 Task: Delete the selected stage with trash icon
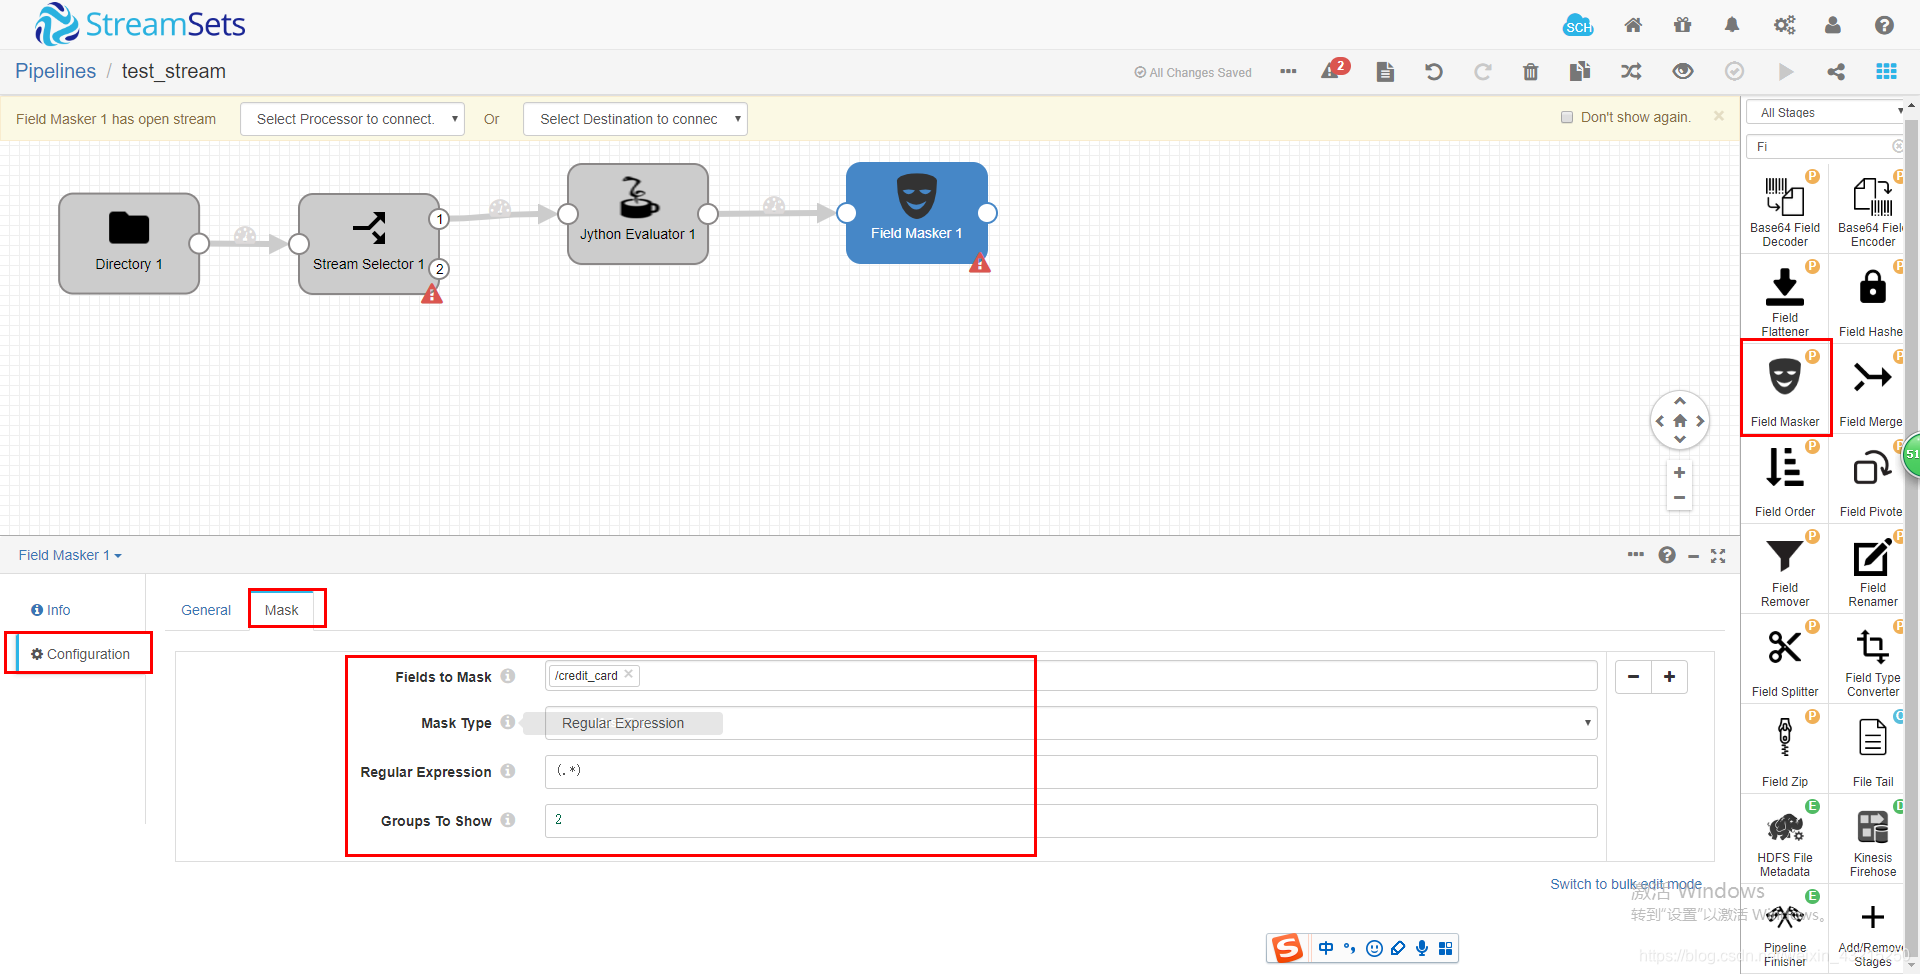(1531, 71)
